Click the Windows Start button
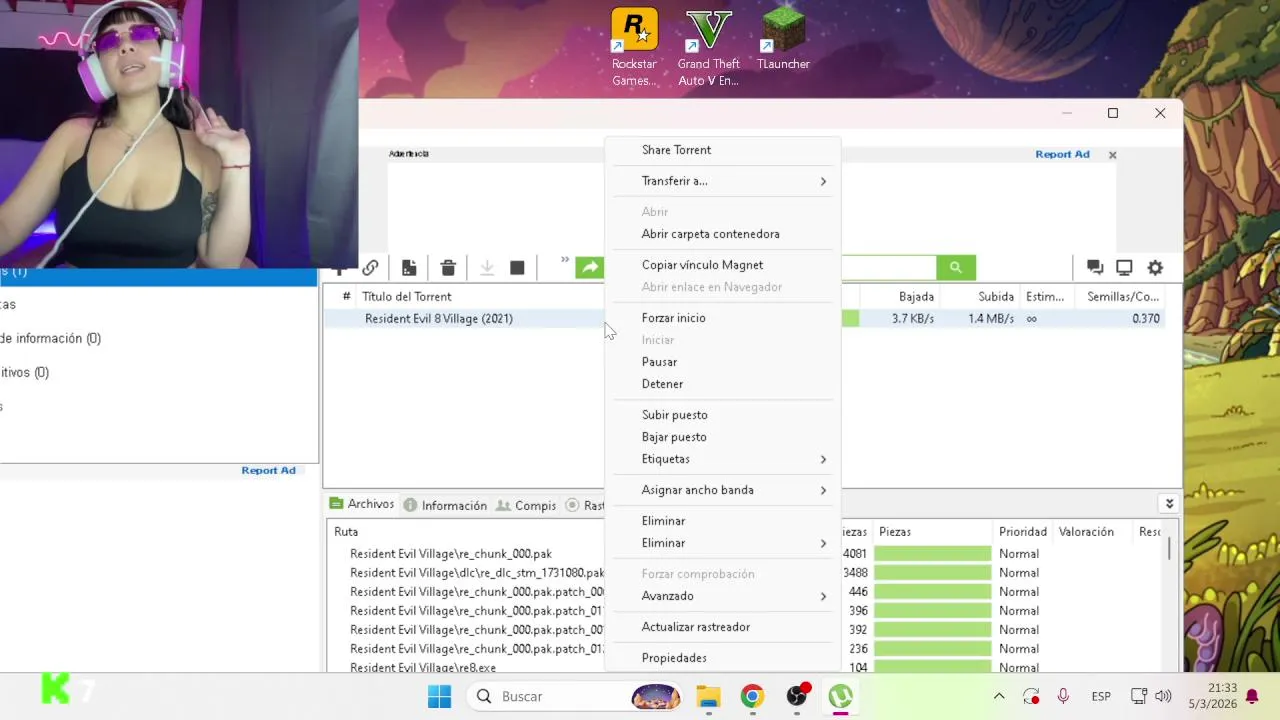The image size is (1280, 720). [439, 696]
